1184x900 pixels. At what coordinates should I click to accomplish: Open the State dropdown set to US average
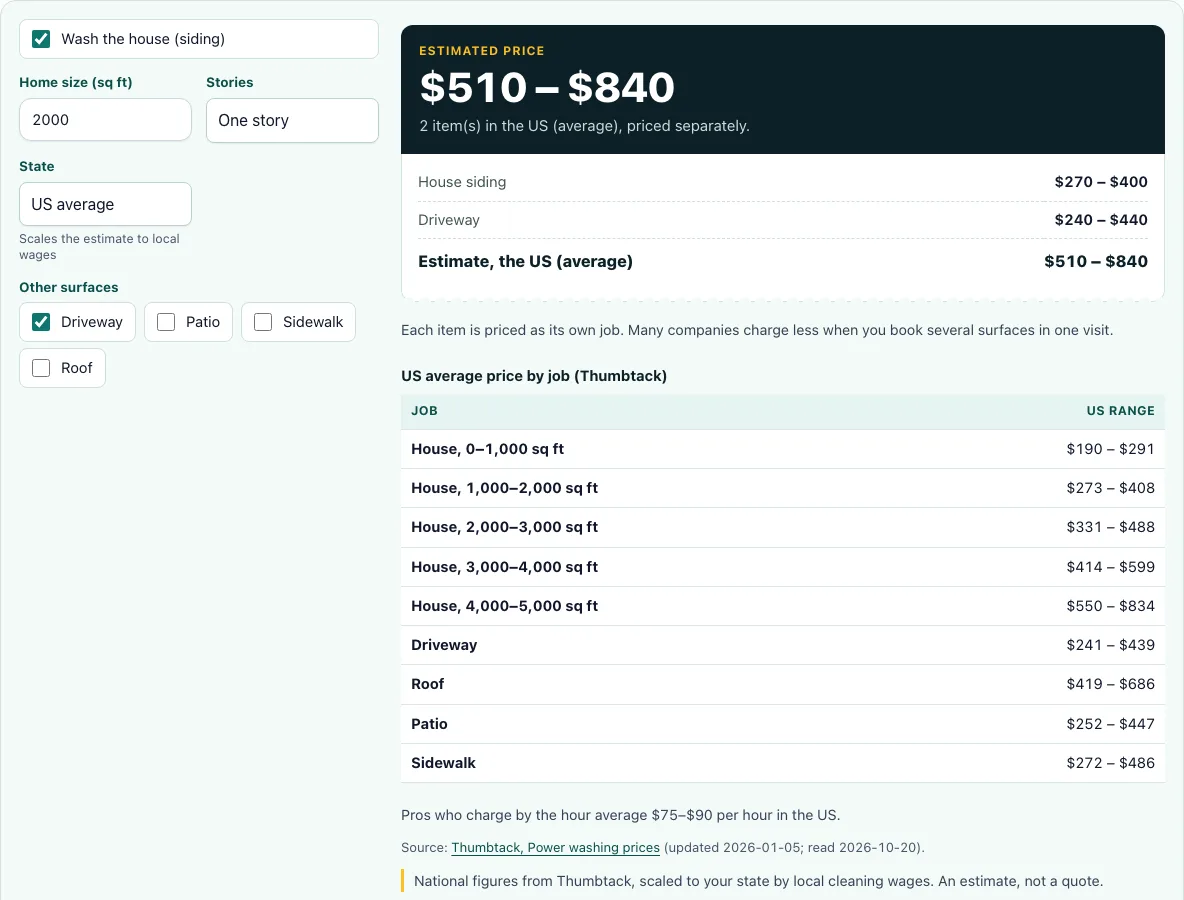(x=105, y=204)
